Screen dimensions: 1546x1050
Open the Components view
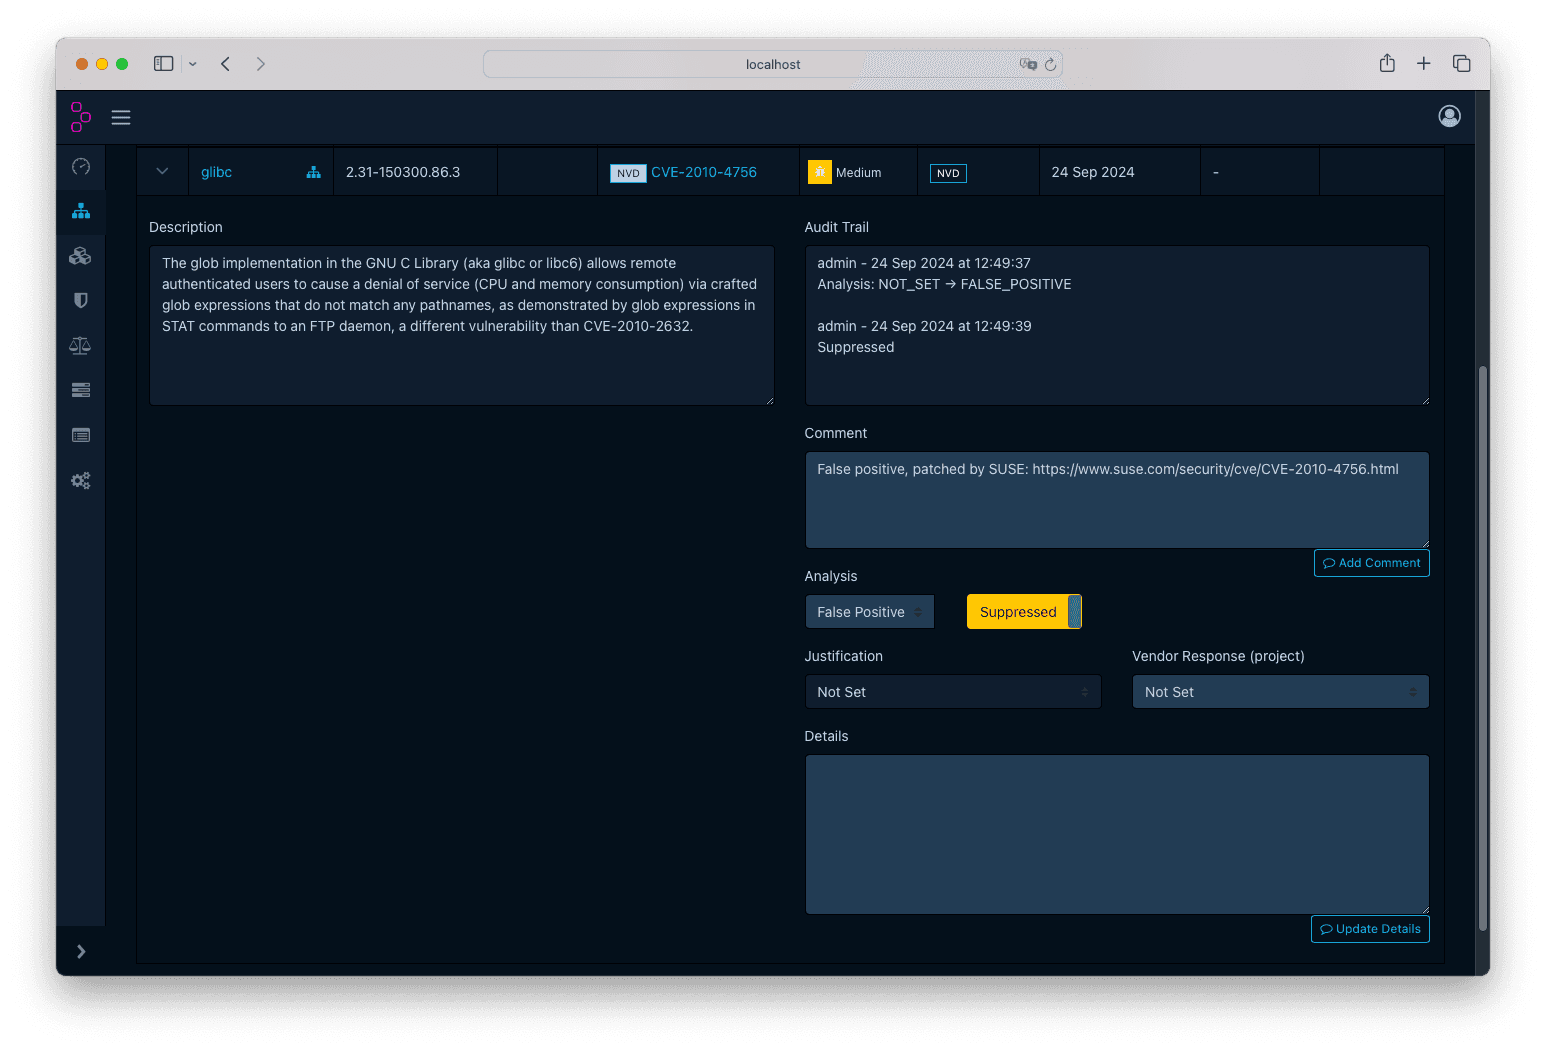point(81,255)
